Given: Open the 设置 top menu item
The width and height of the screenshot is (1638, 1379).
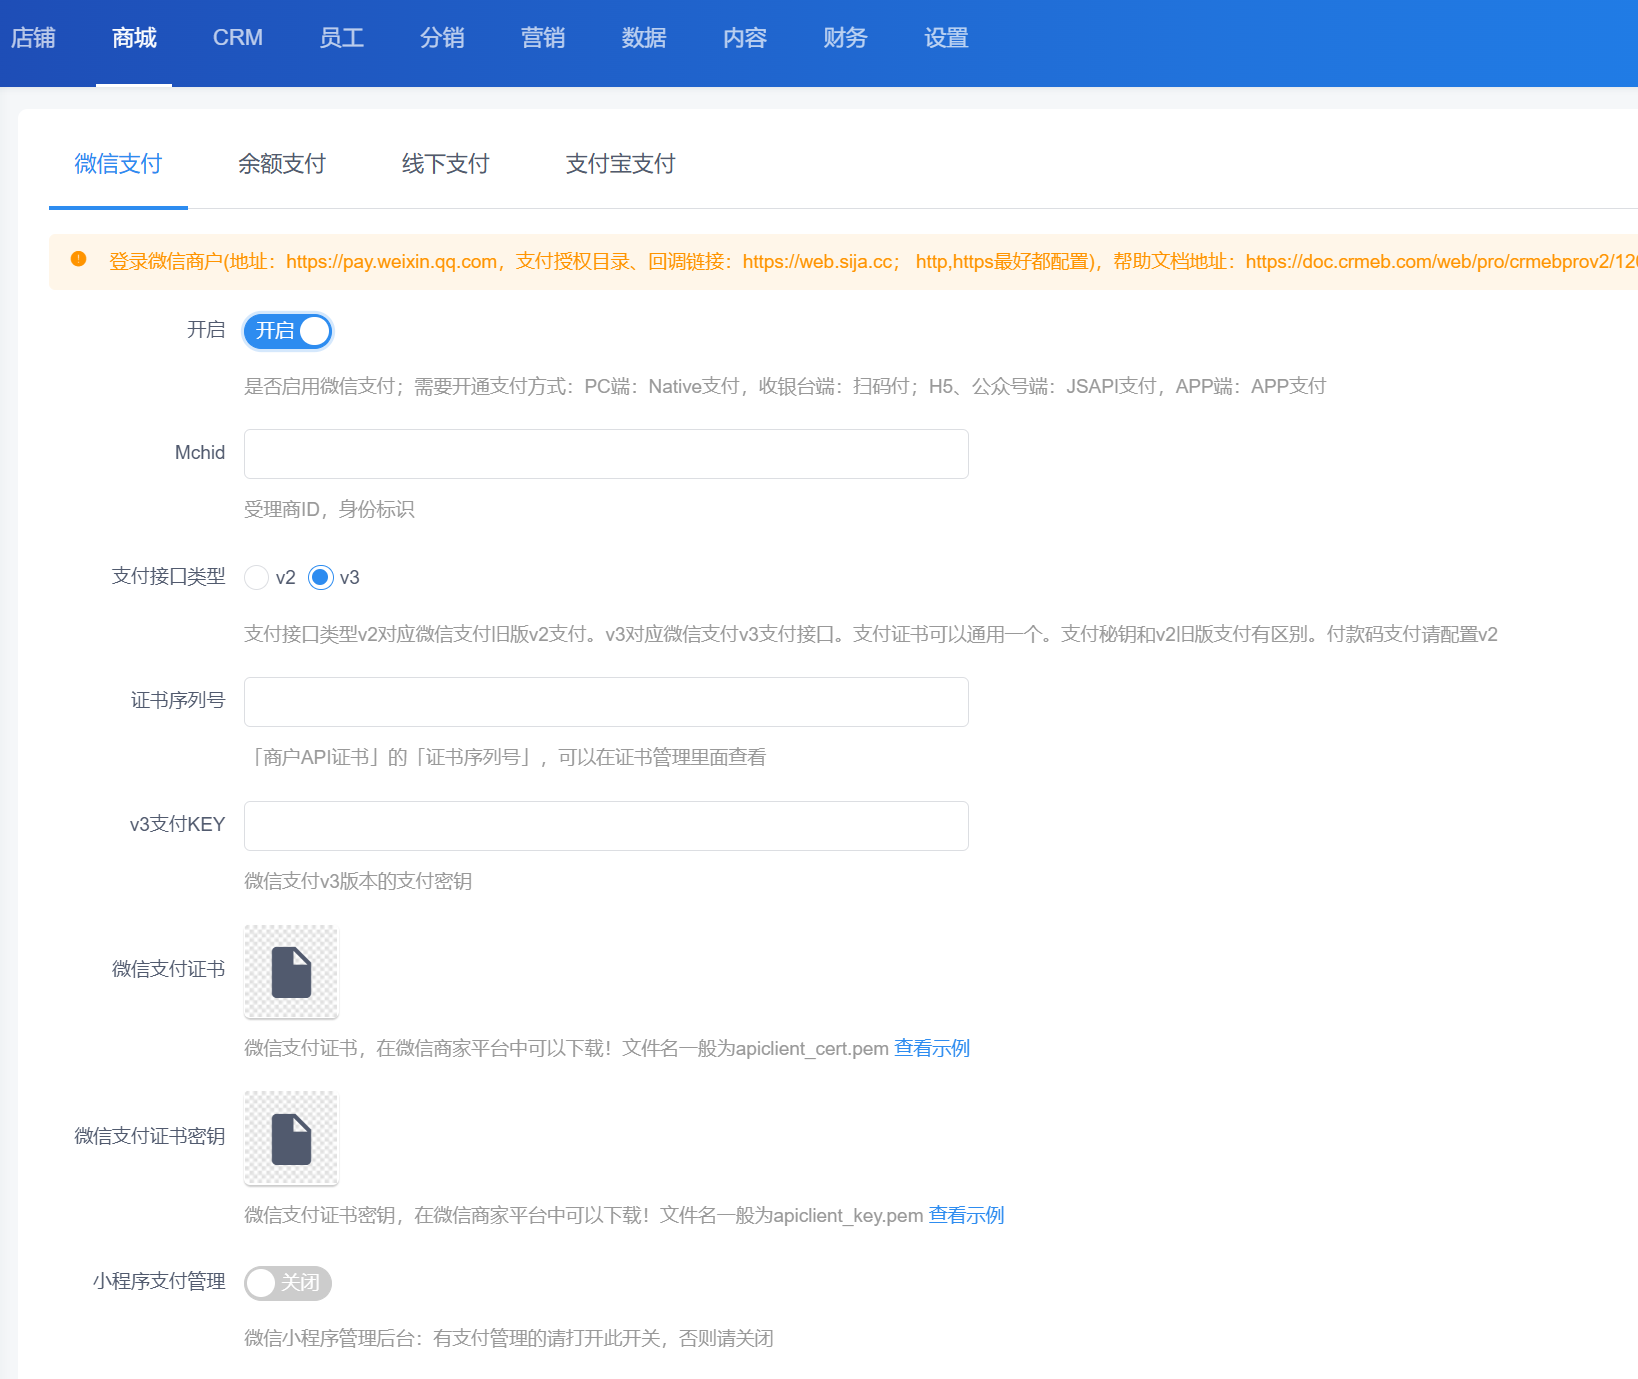Looking at the screenshot, I should [x=946, y=38].
